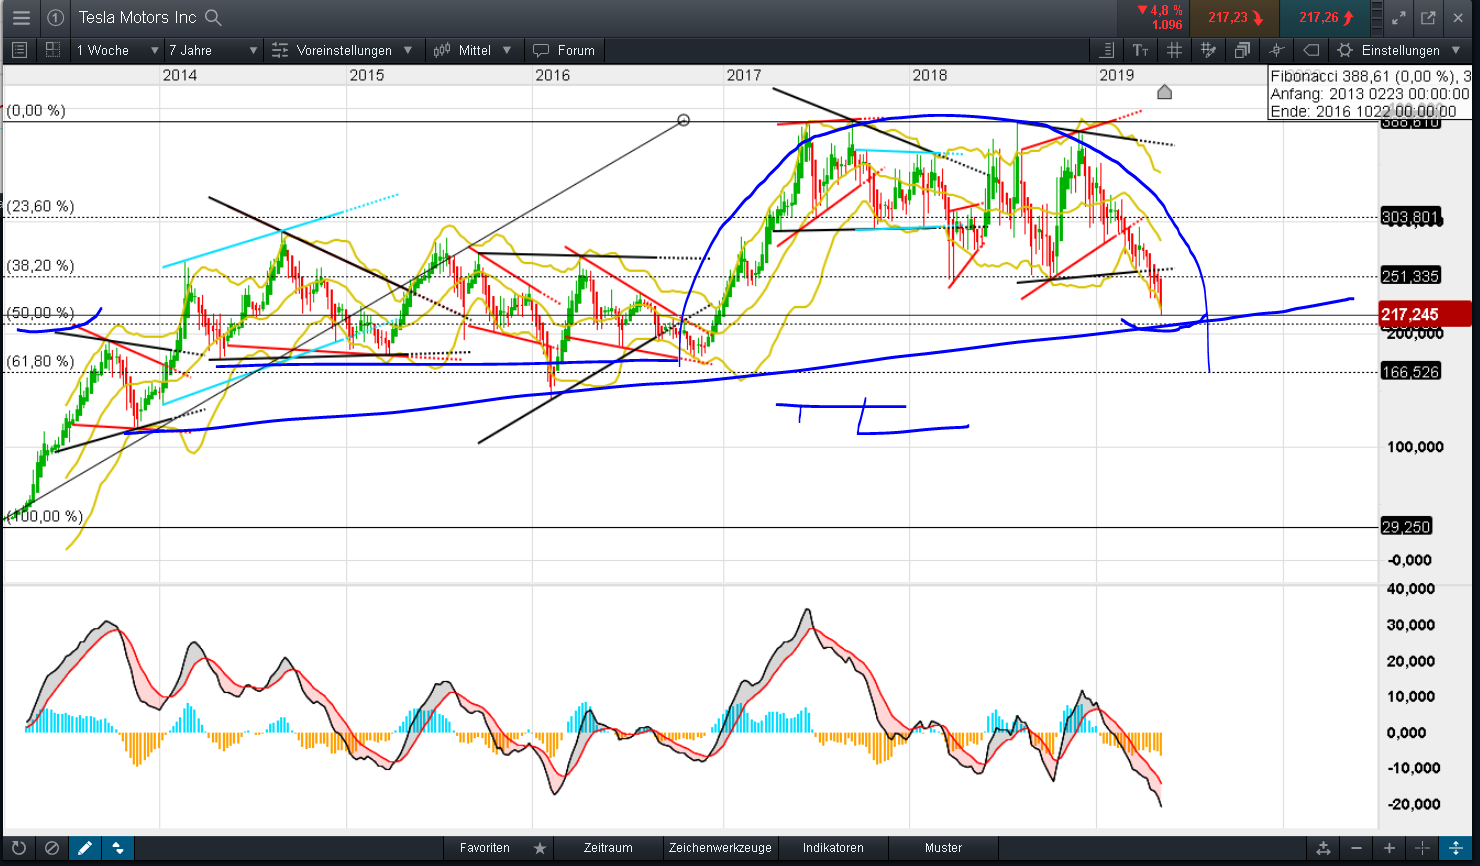The height and width of the screenshot is (866, 1480).
Task: Click the 166,526 price axis label
Action: click(x=1410, y=372)
